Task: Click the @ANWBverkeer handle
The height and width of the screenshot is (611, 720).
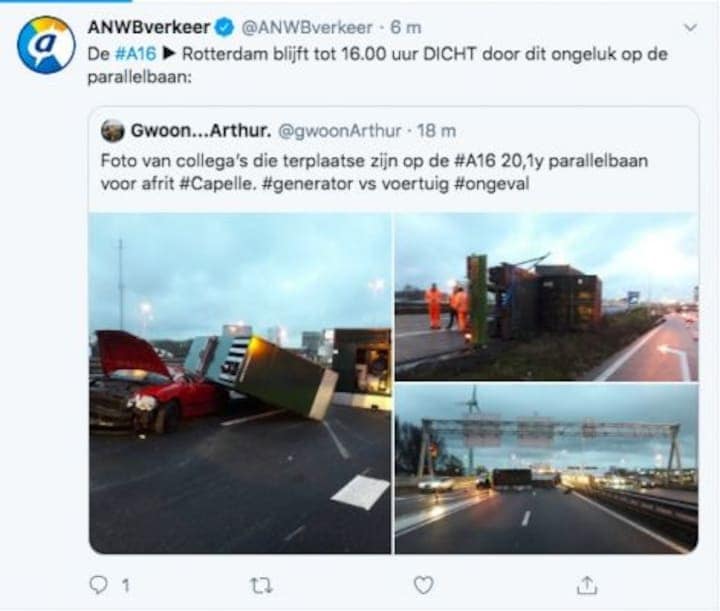Action: 307,28
